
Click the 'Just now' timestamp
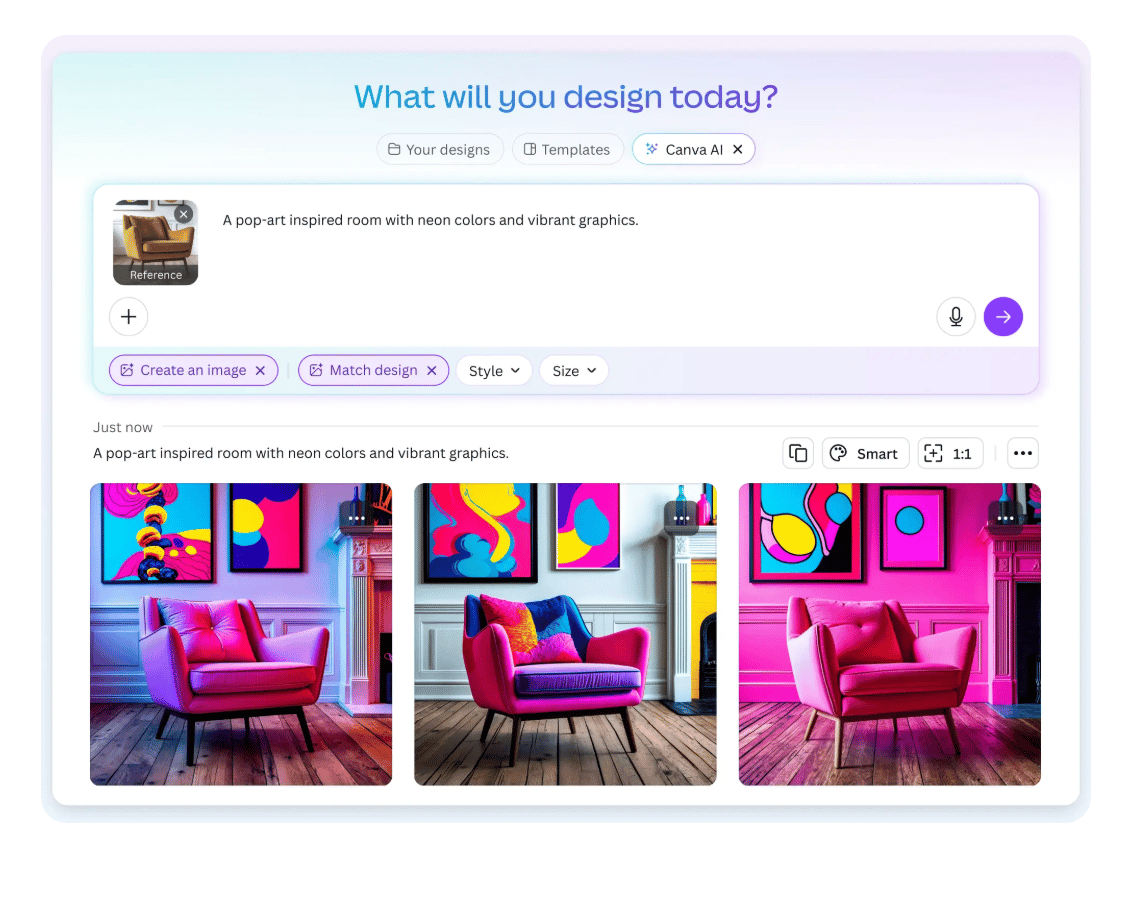click(x=122, y=427)
